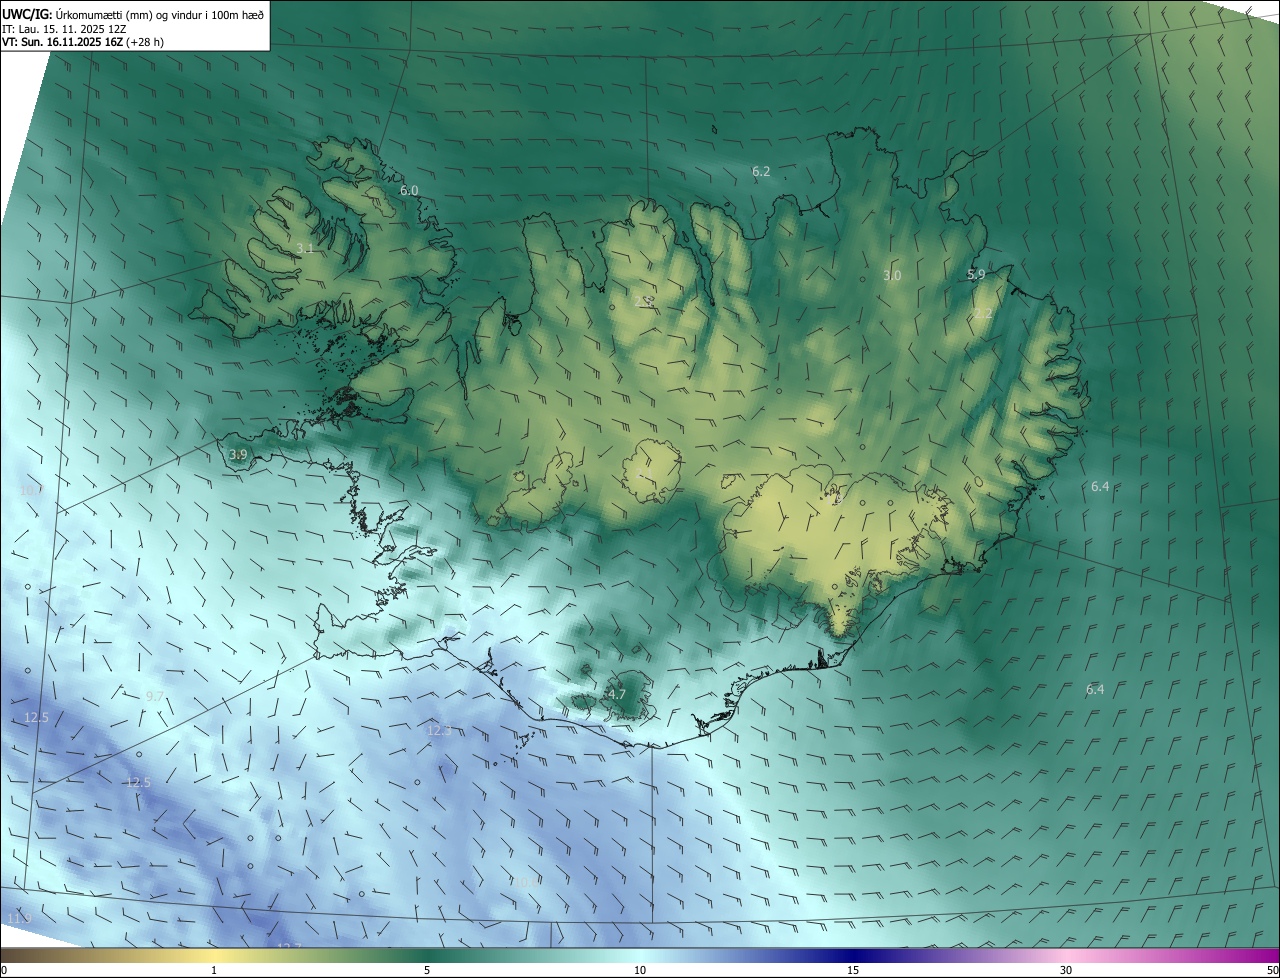Click the 11.9 label at the bottom-left edge
The image size is (1280, 978).
click(19, 919)
